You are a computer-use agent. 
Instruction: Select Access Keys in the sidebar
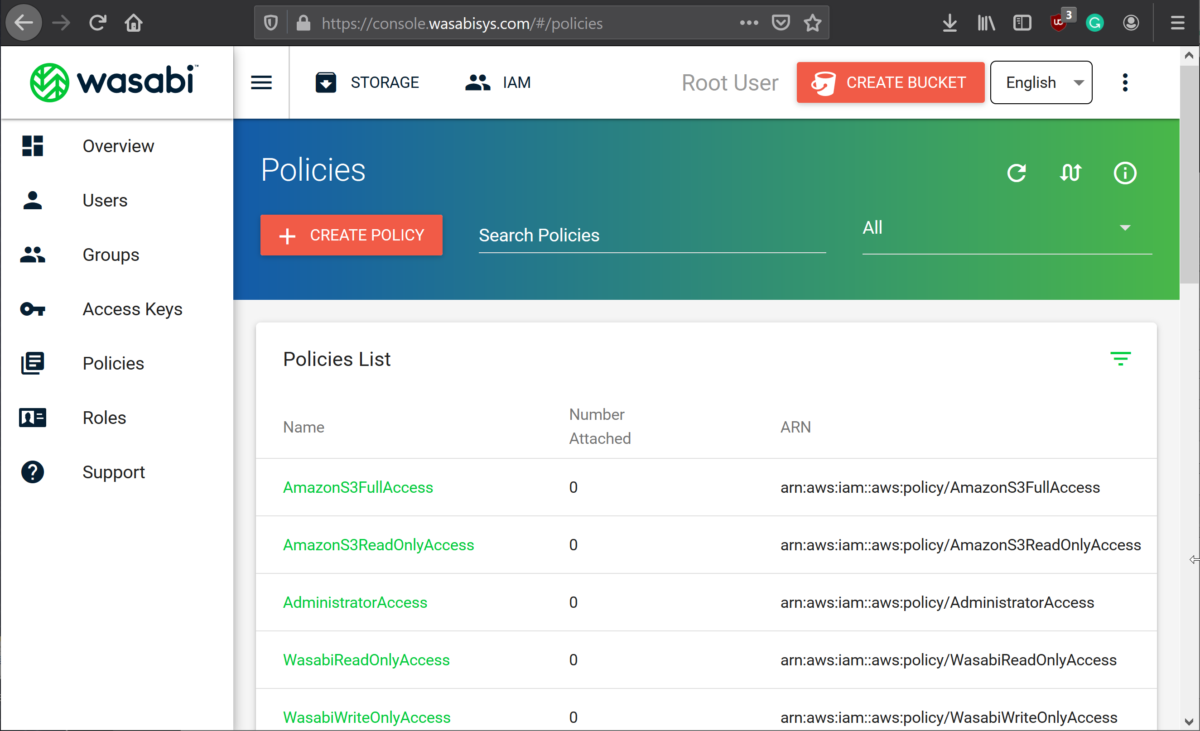[x=132, y=309]
